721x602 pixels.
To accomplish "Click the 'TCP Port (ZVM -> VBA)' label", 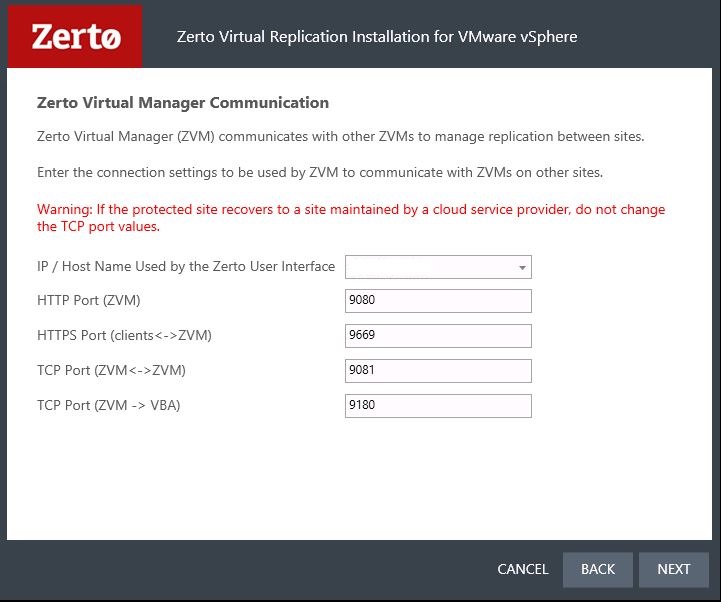I will [x=109, y=405].
